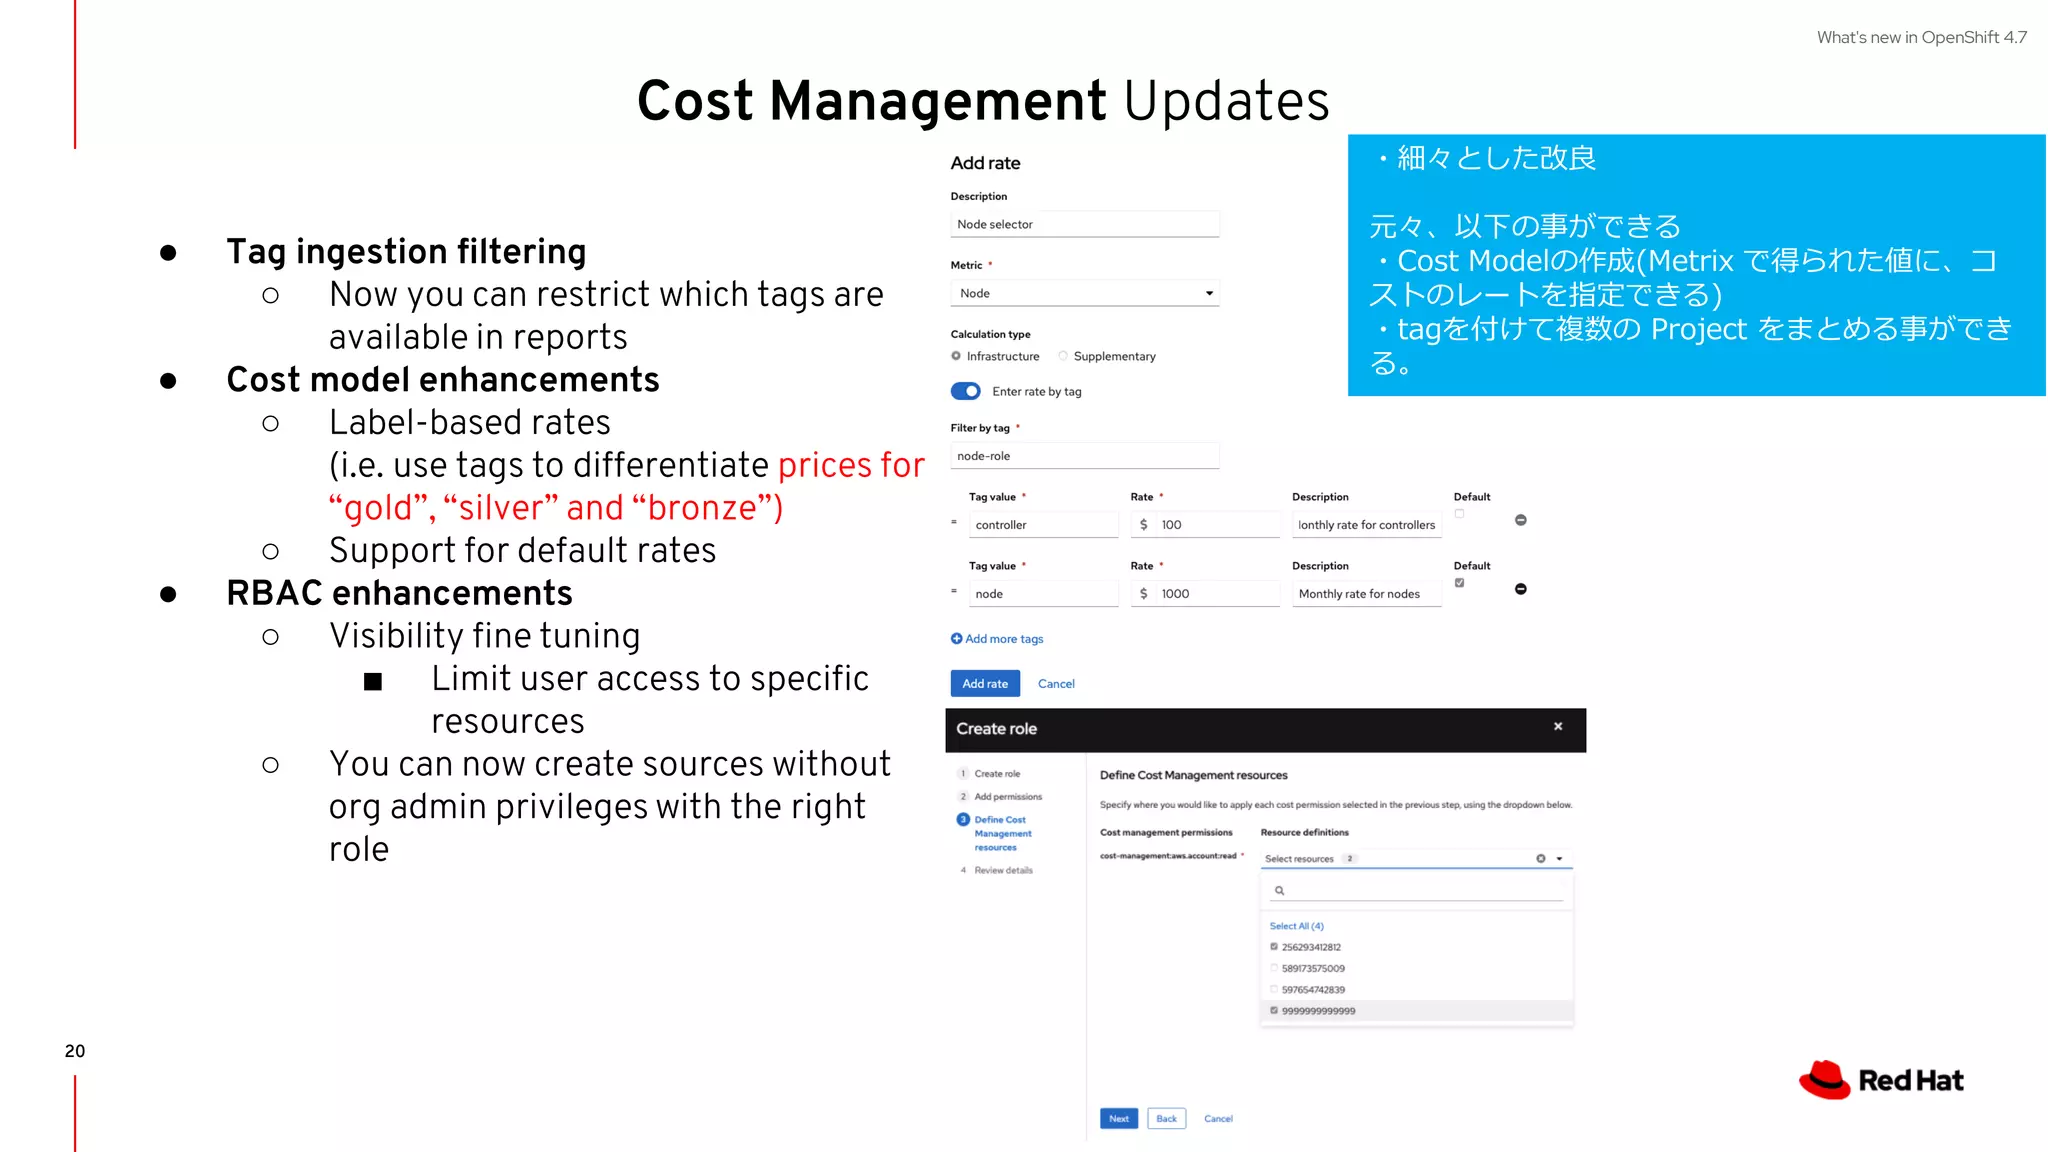Click the Tag value field containing controller
2048x1152 pixels.
(x=1043, y=525)
